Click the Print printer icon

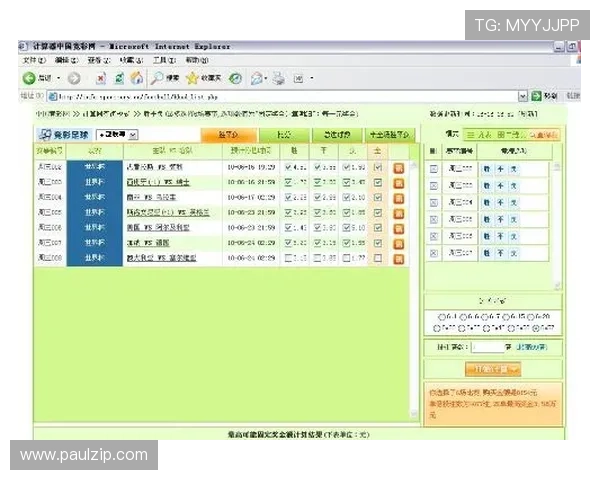click(x=279, y=78)
